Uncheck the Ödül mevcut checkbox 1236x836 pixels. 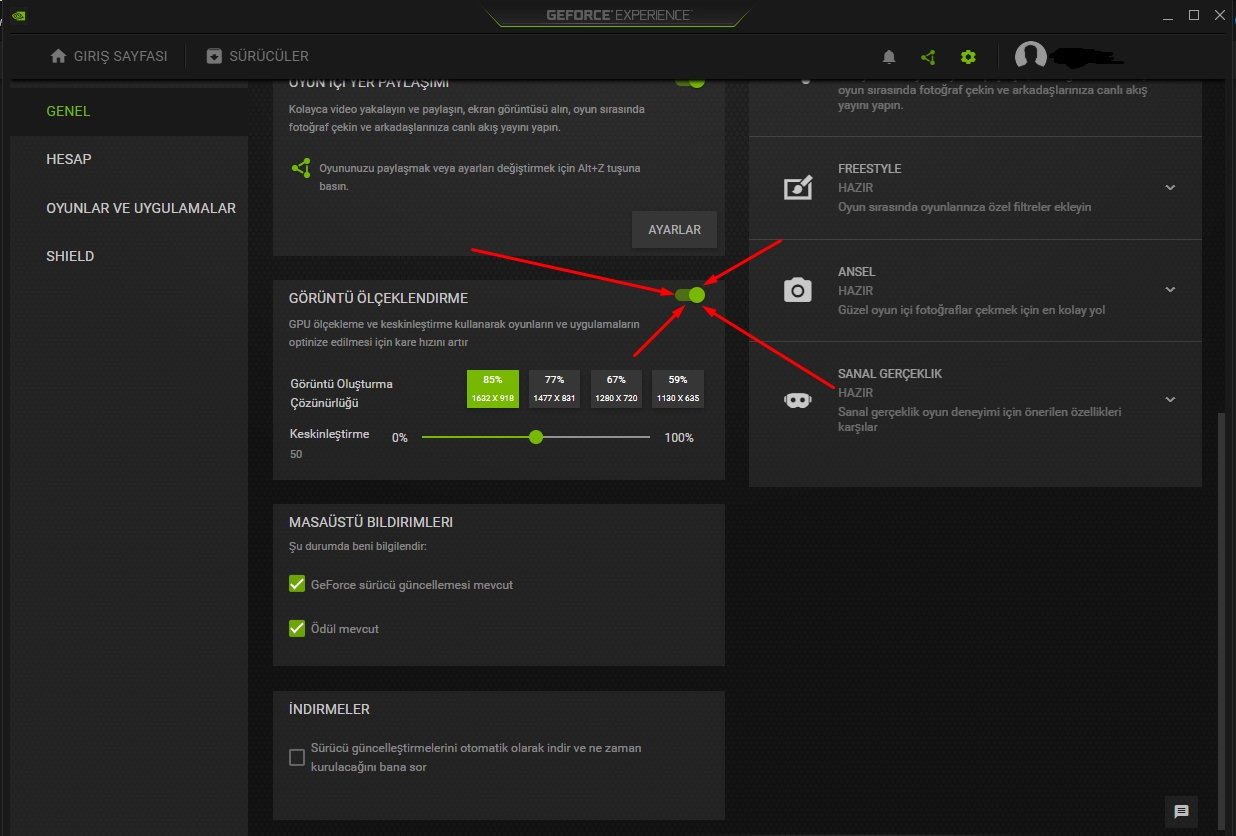click(x=297, y=629)
